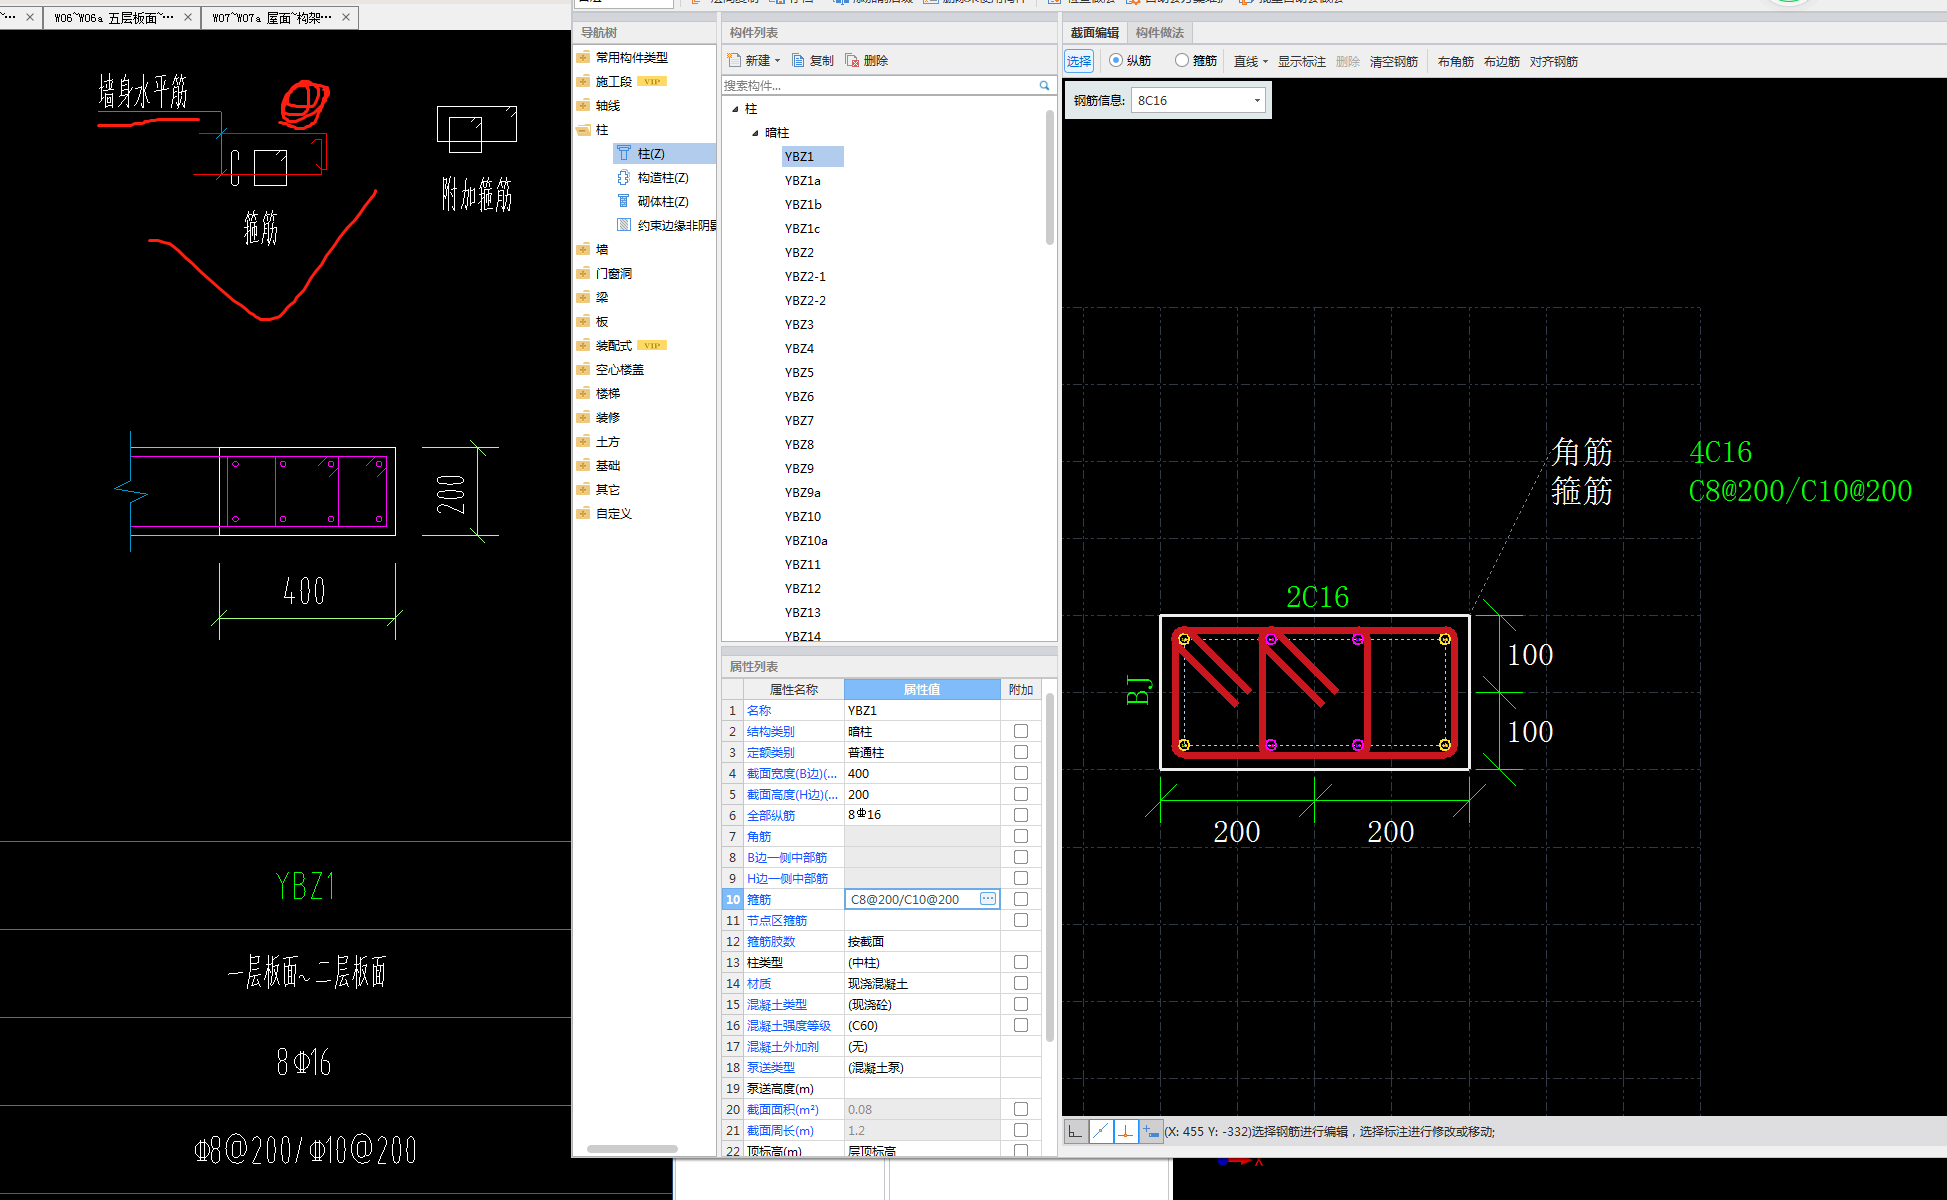The height and width of the screenshot is (1200, 1947).
Task: Click the 土方 folder icon
Action: [583, 441]
